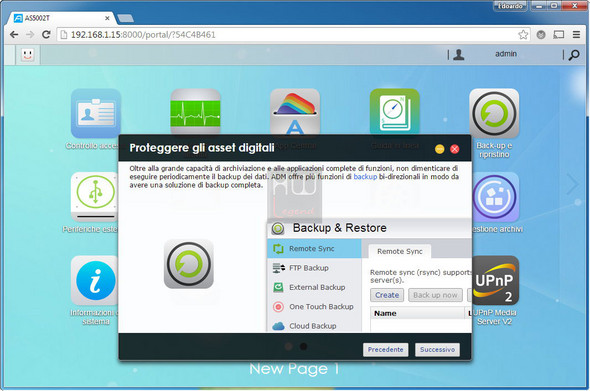Screen dimensions: 590x391
Task: Open the online guide compass icon
Action: 394,112
